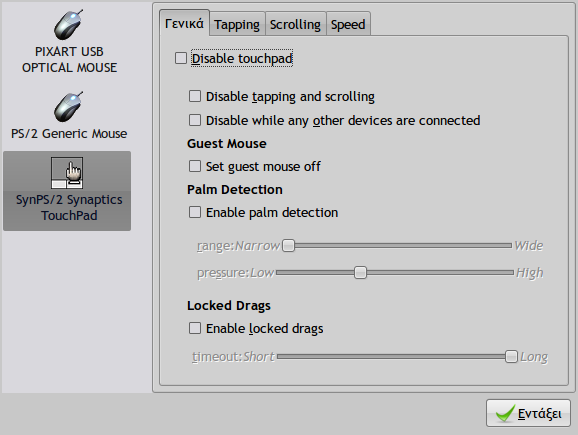Tick the Enable locked drags checkbox

195,328
